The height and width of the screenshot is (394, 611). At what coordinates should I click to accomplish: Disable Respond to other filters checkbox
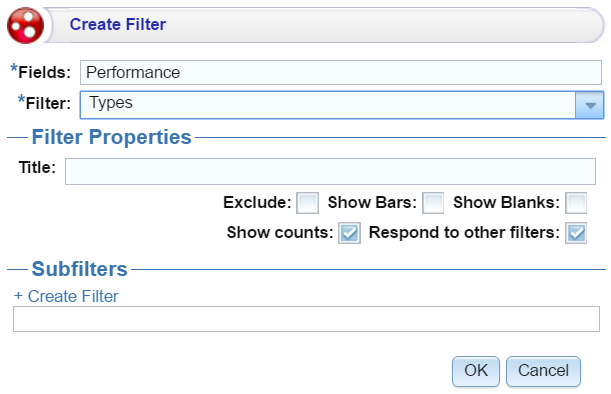576,233
